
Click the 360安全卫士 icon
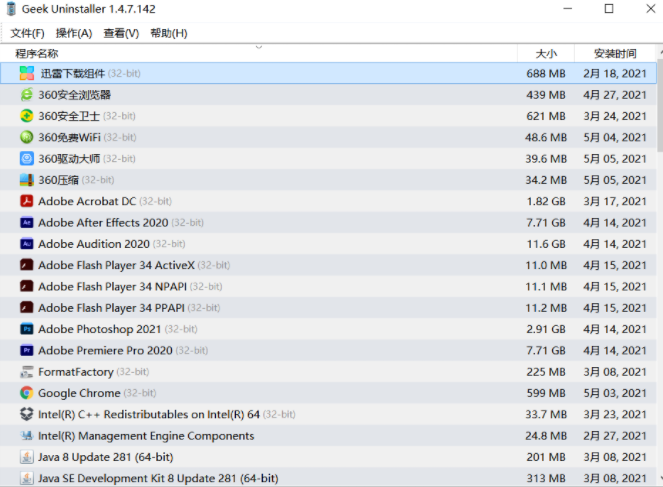click(27, 116)
